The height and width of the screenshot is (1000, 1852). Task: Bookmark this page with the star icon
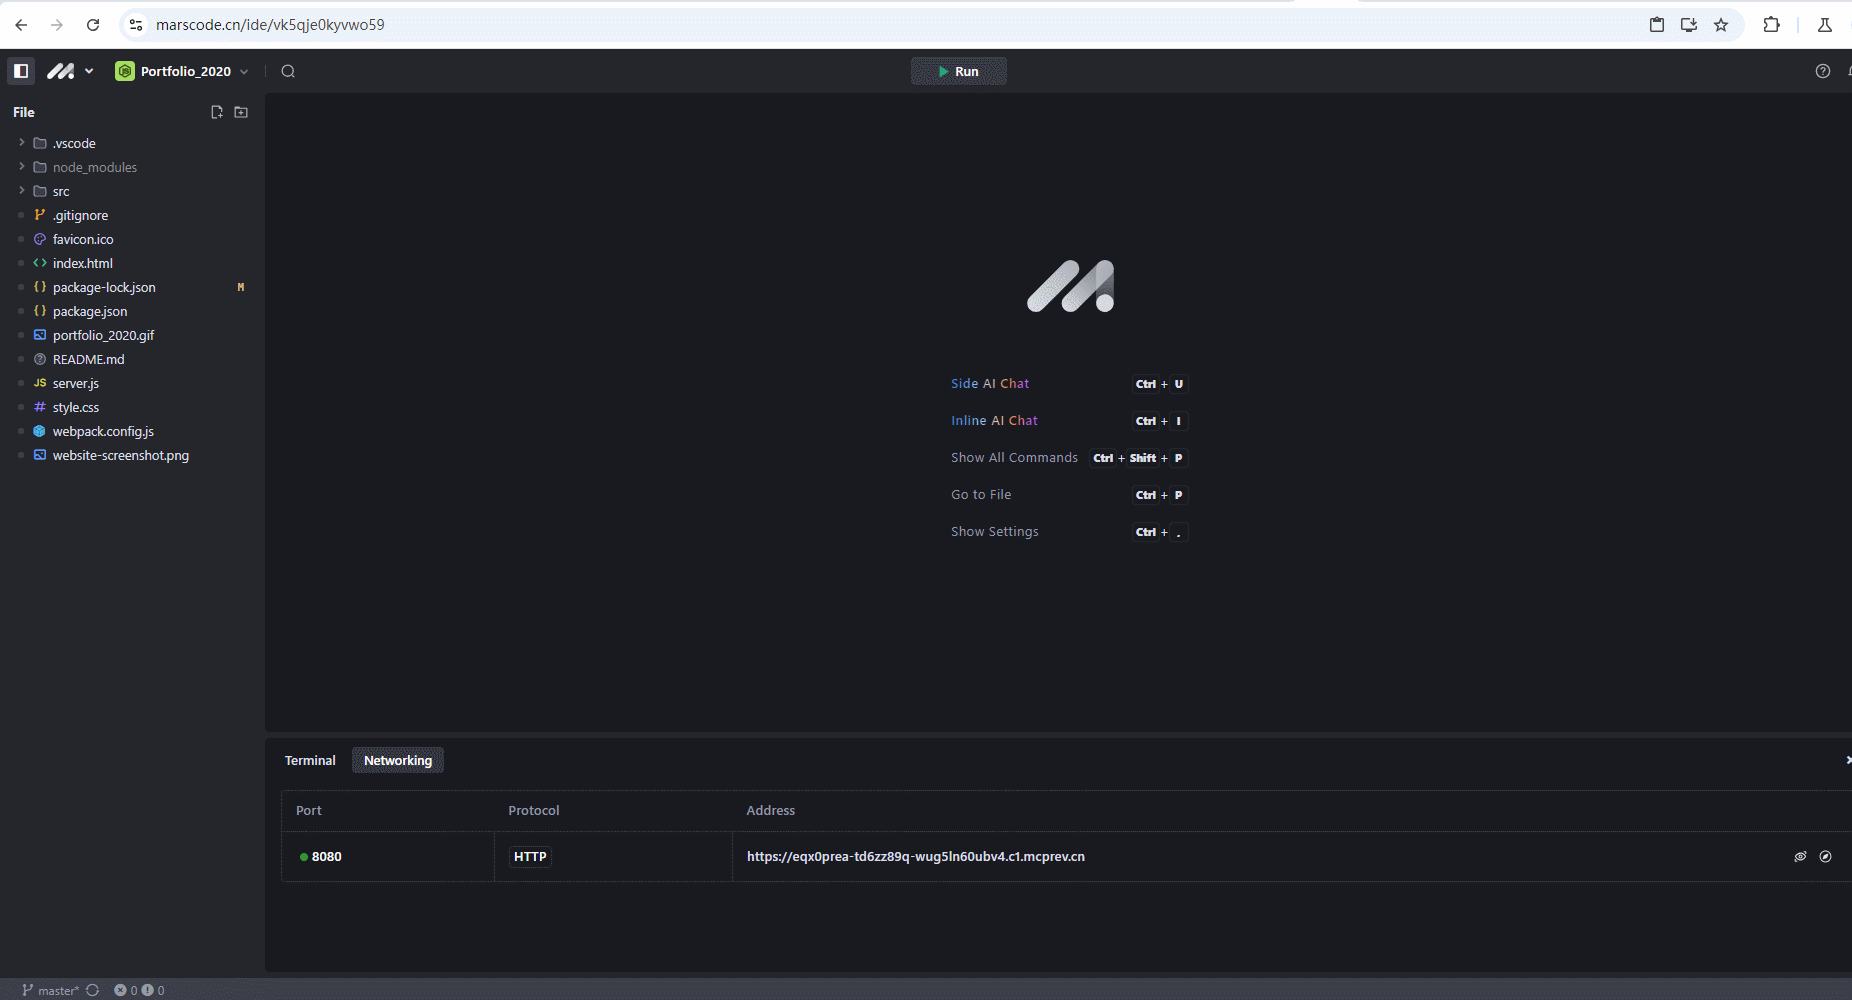pos(1721,25)
